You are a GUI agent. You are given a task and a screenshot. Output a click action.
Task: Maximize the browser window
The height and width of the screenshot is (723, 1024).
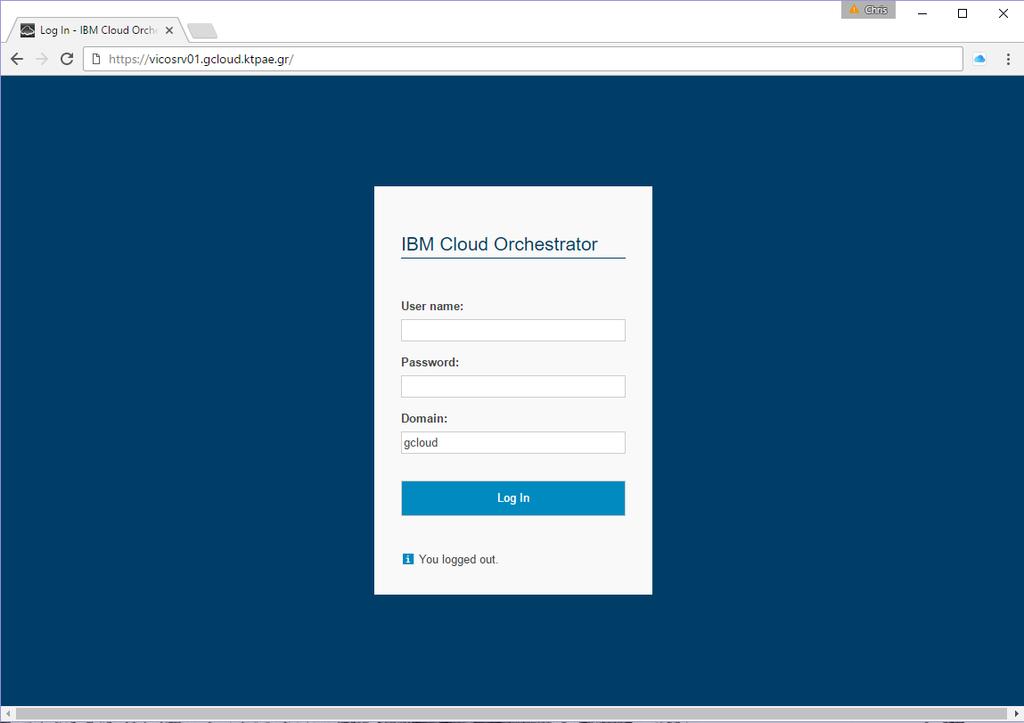[x=963, y=13]
